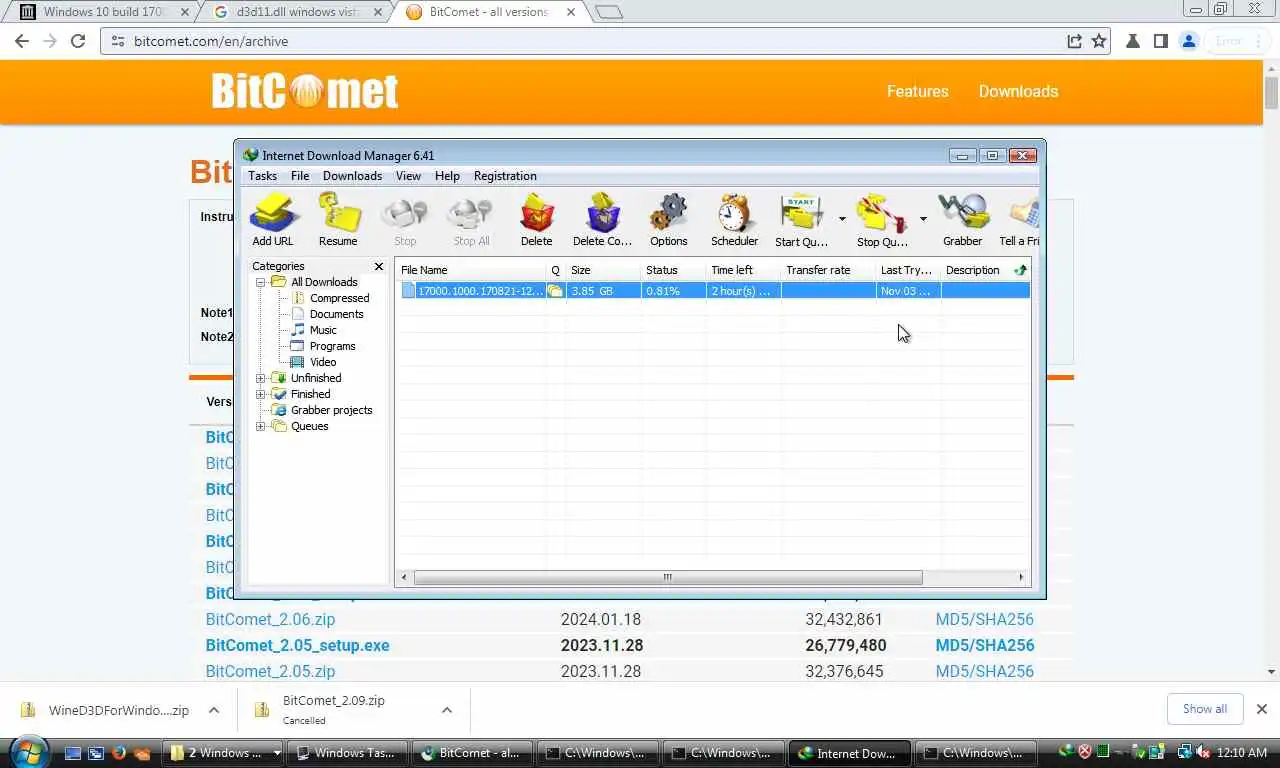Open new browser tab
The image size is (1280, 768).
tap(608, 12)
